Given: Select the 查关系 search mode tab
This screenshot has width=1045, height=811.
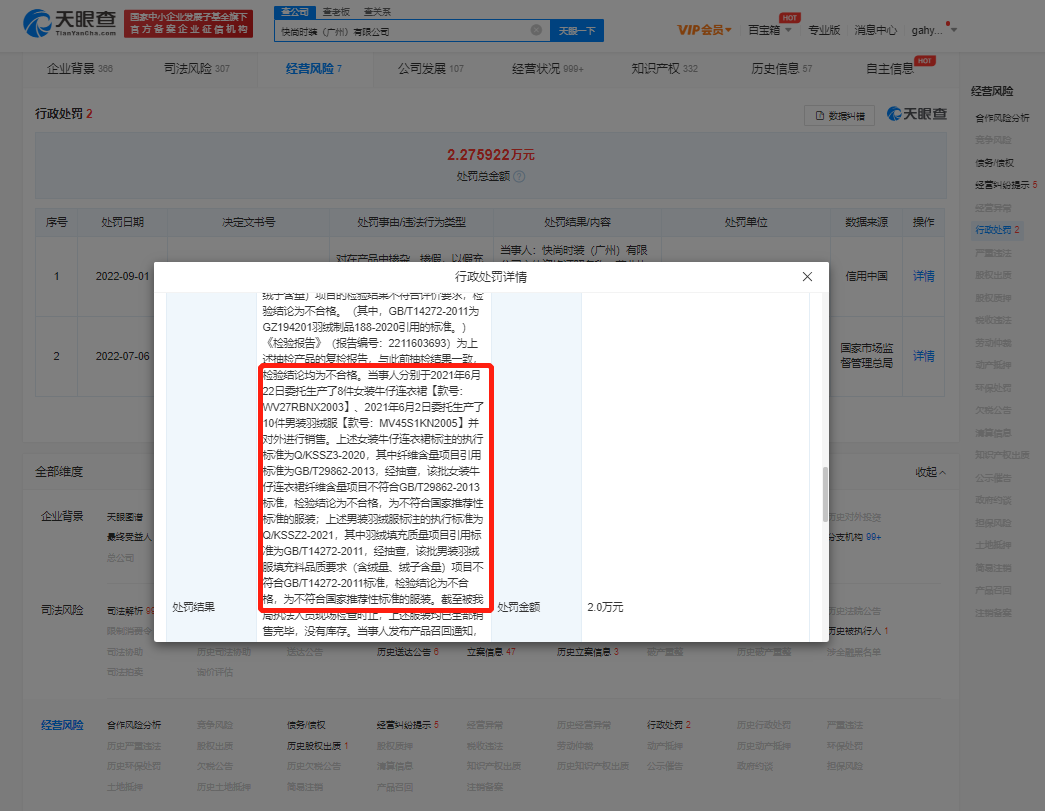Looking at the screenshot, I should (x=376, y=12).
